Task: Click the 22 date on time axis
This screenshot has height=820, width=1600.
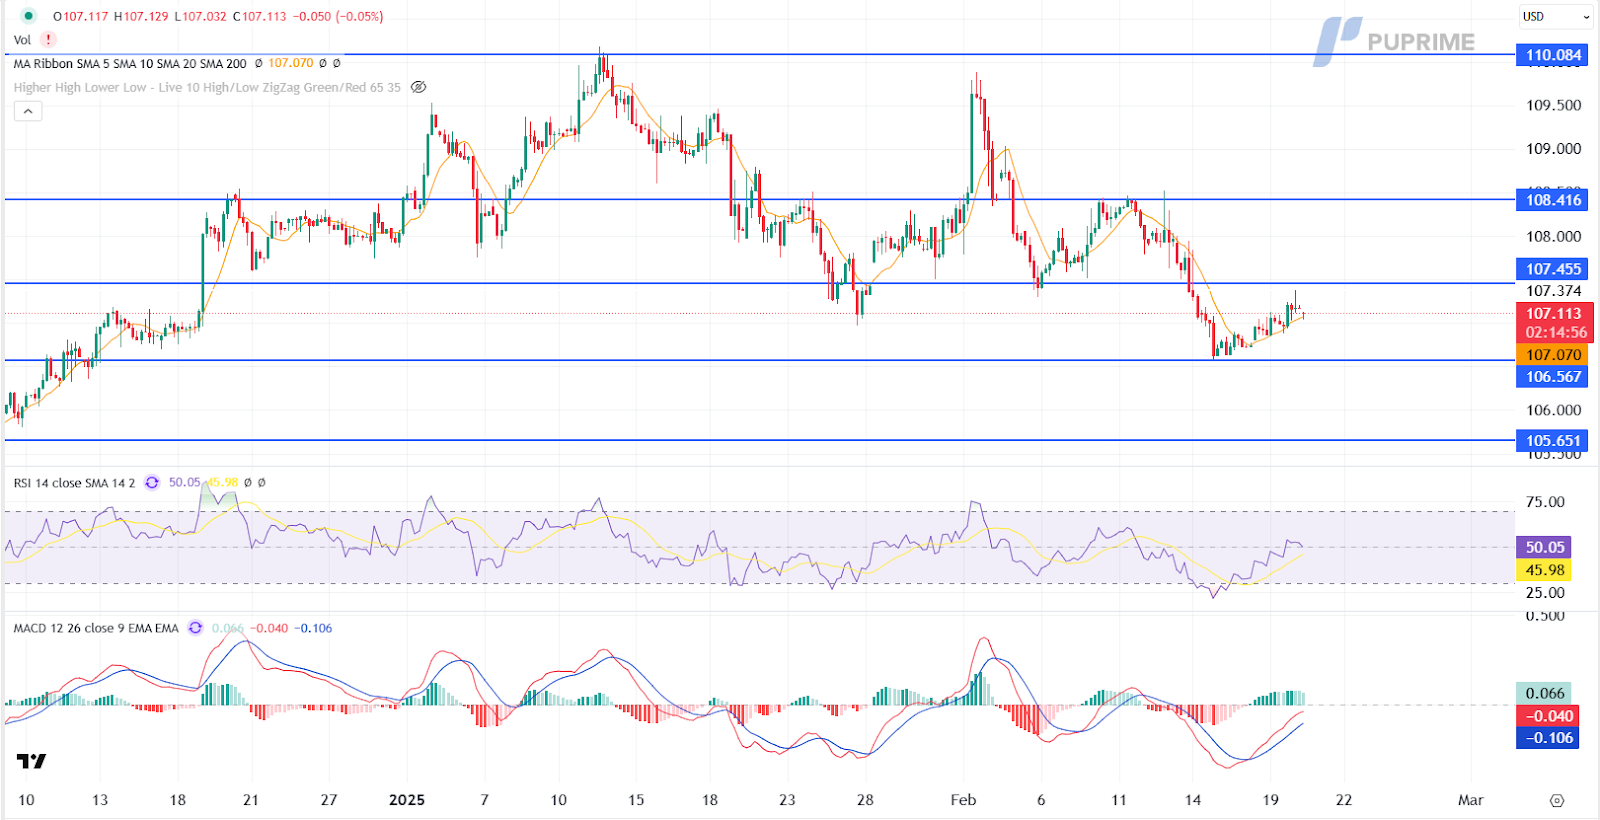Action: tap(1344, 800)
